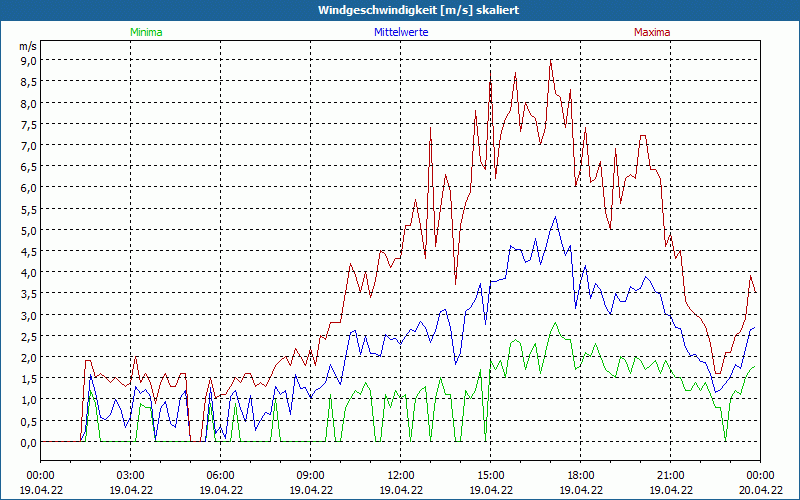Click the 18:00 time axis label
The image size is (800, 500).
coord(580,476)
